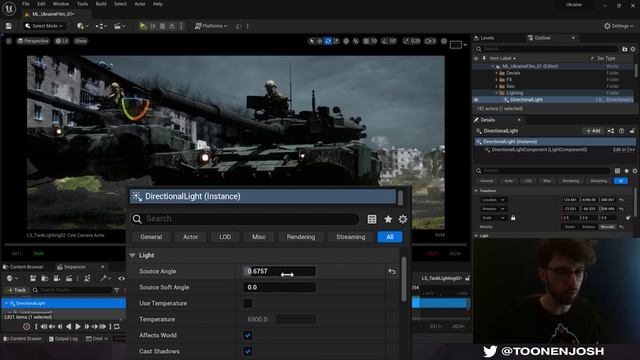
Task: Select the Geo folder row in Outliner
Action: (x=554, y=86)
